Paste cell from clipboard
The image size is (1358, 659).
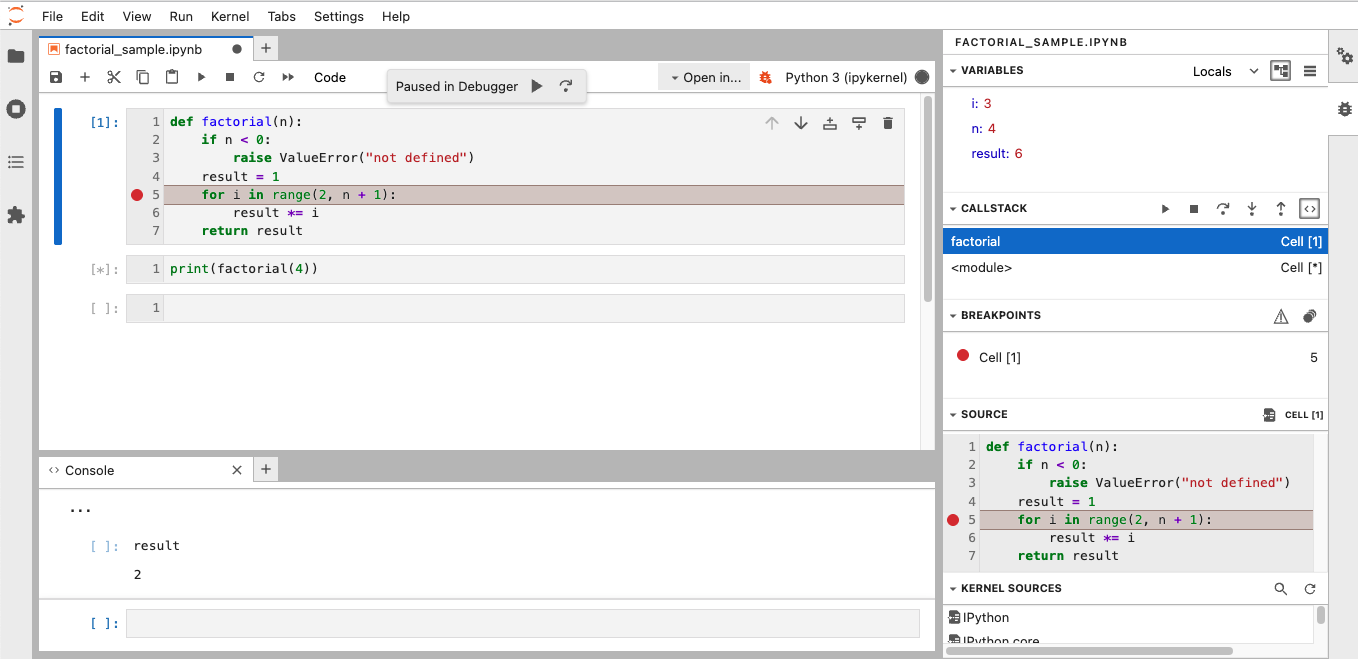[x=172, y=77]
